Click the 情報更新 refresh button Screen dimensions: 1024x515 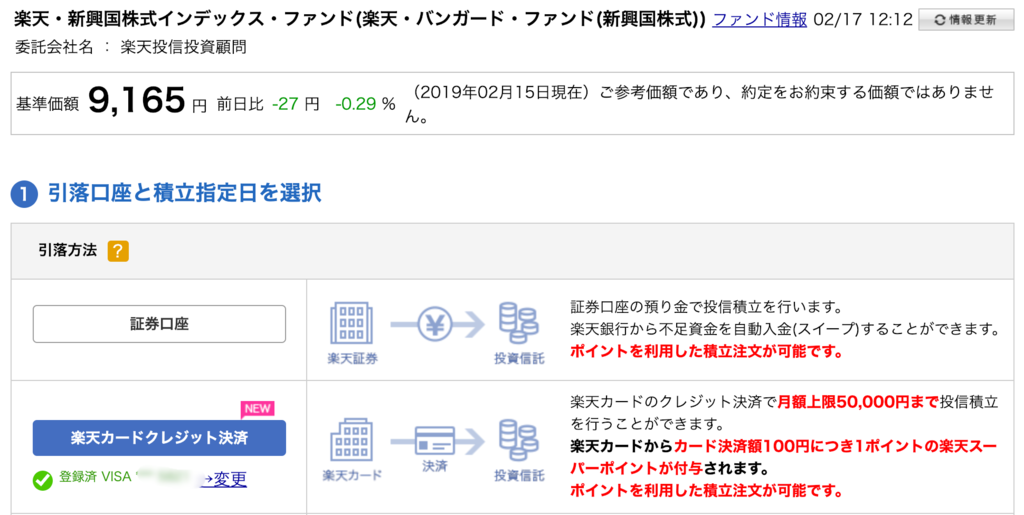click(966, 20)
